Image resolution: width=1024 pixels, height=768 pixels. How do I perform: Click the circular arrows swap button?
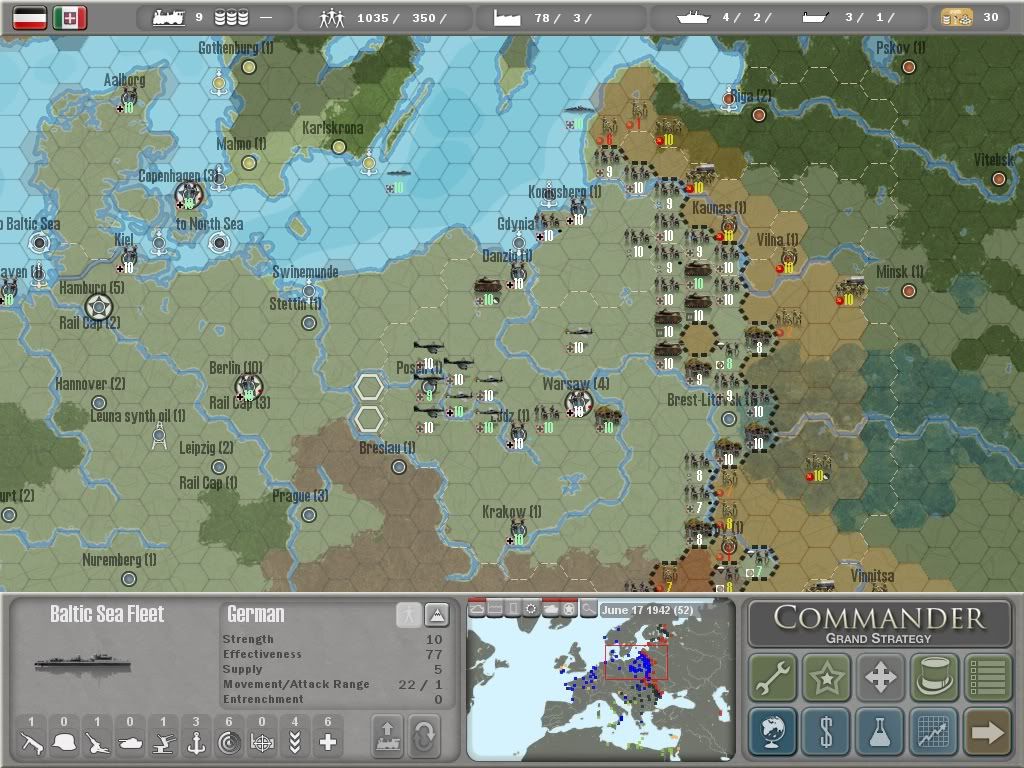tap(424, 735)
